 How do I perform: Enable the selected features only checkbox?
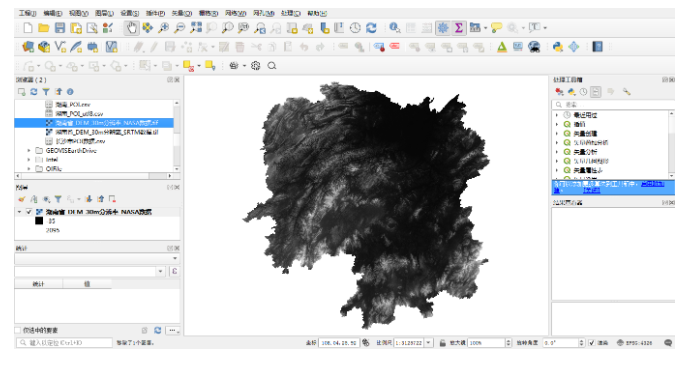pyautogui.click(x=18, y=330)
